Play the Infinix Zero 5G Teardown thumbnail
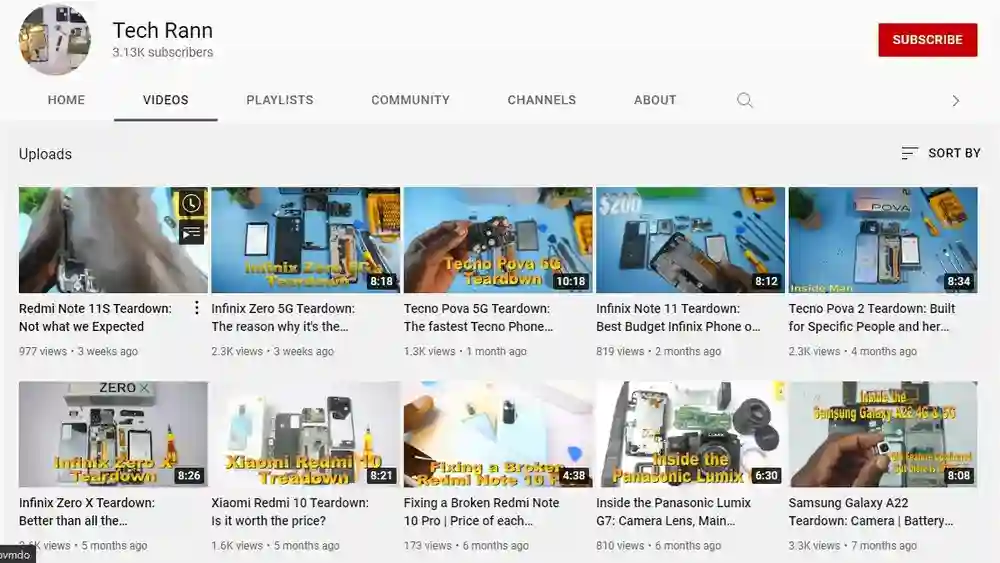This screenshot has height=563, width=1000. 305,240
